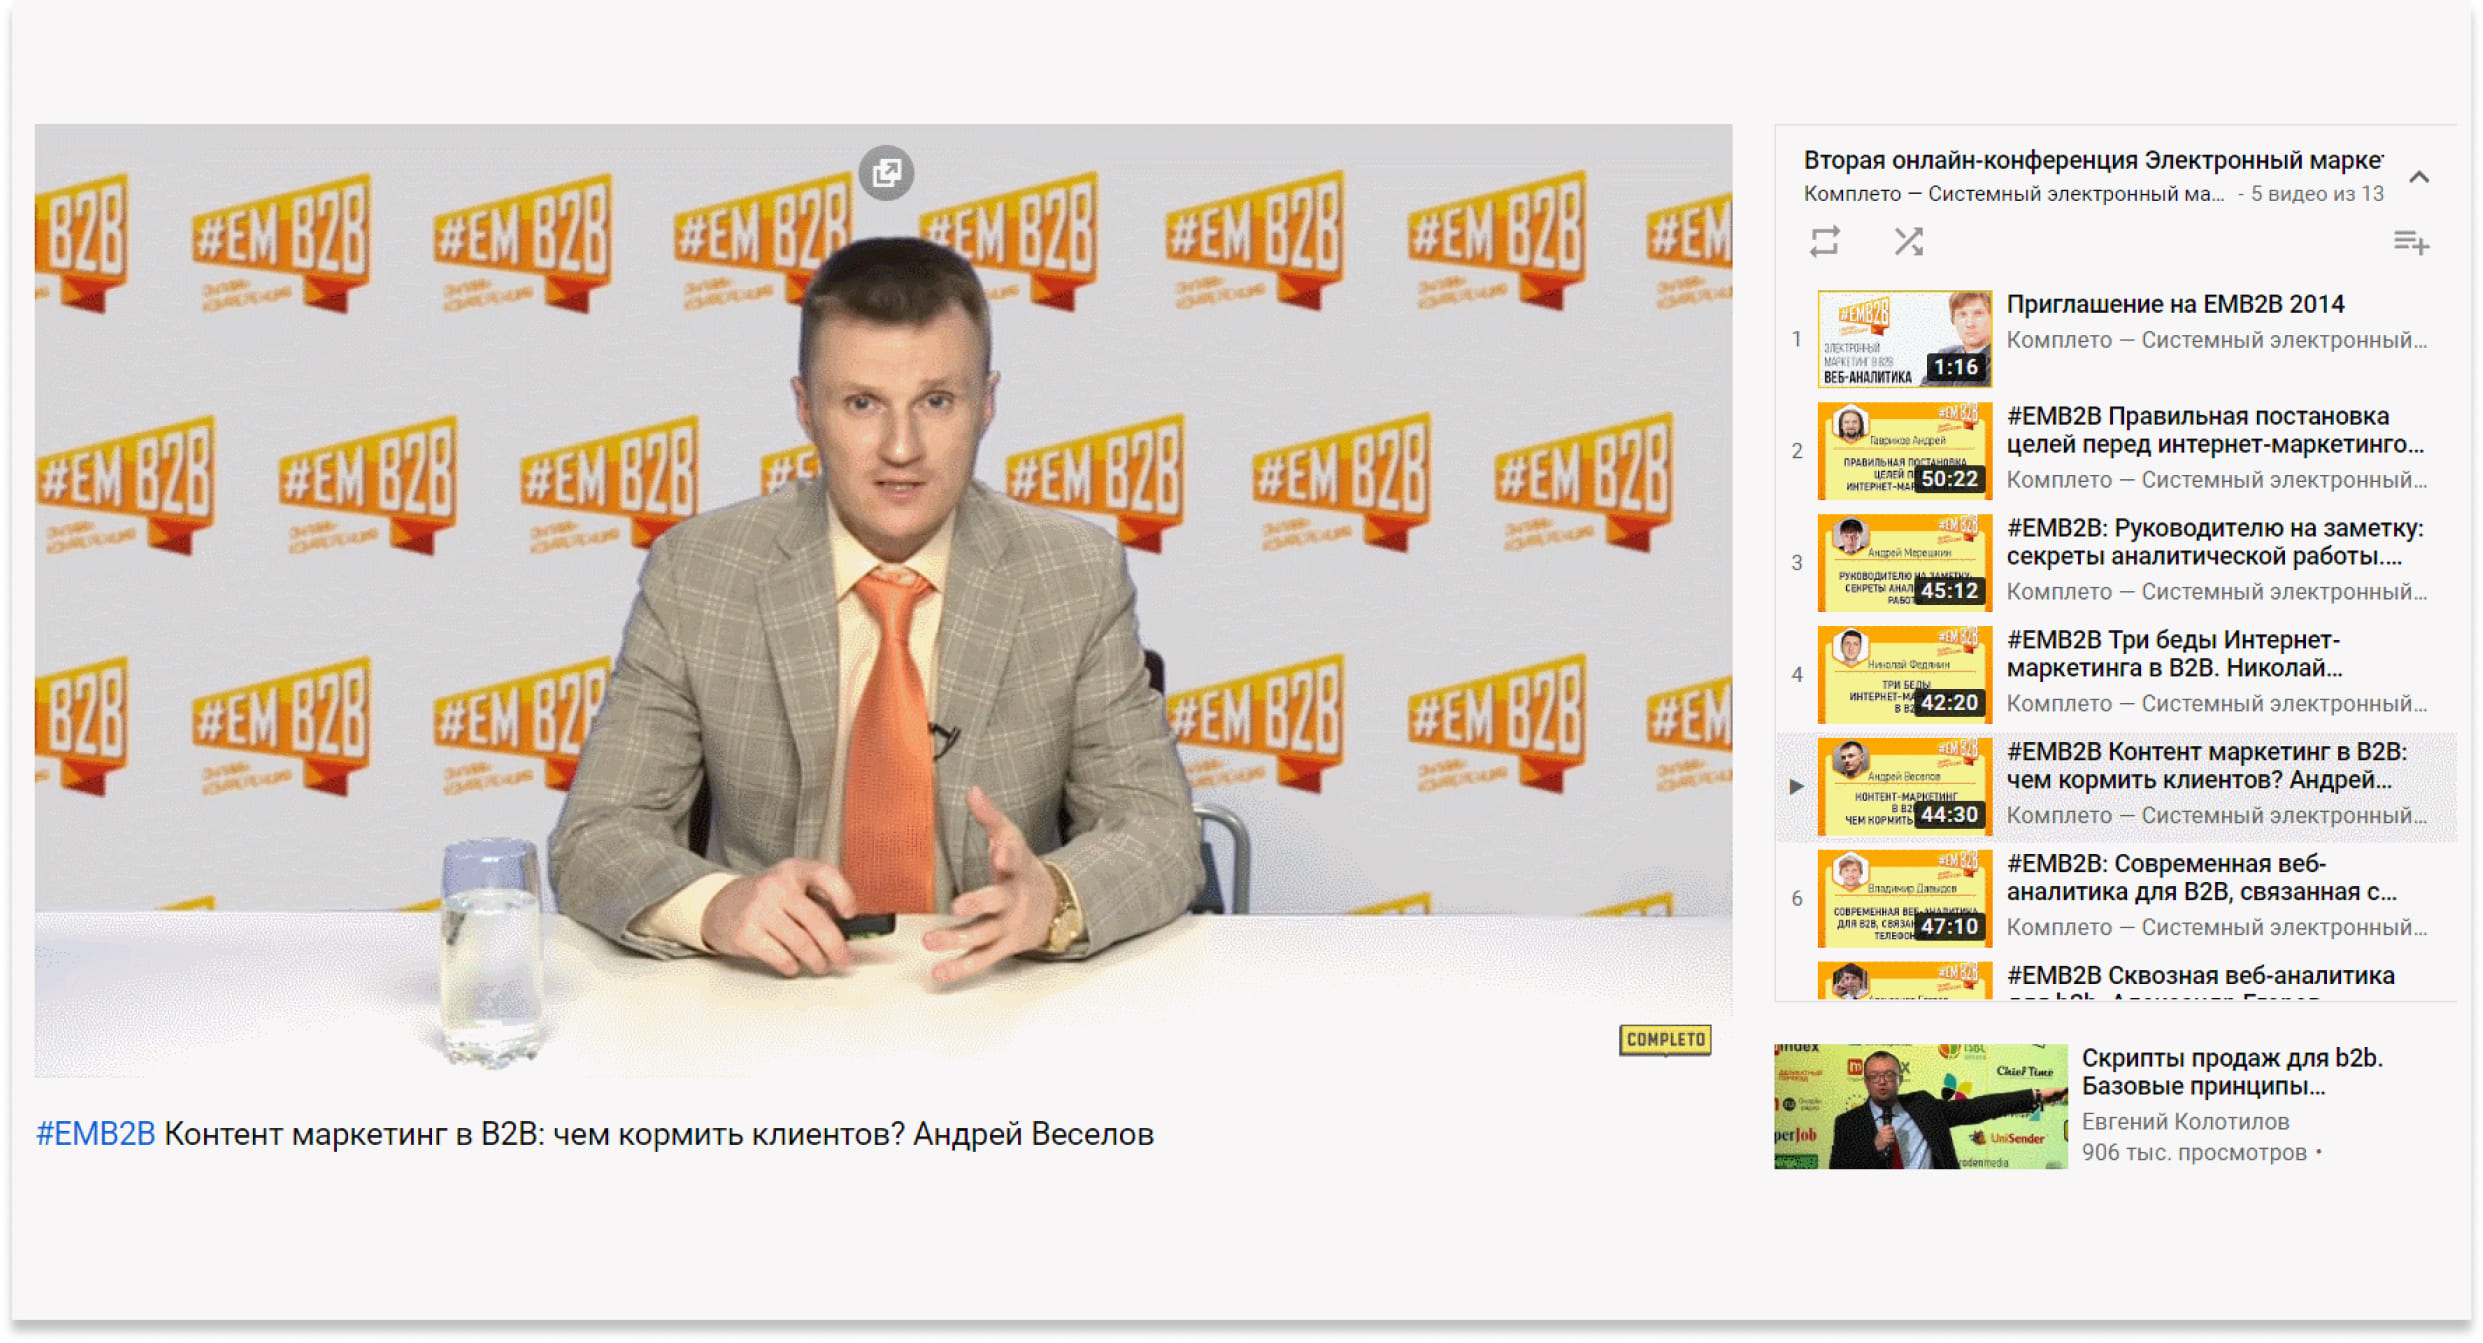The width and height of the screenshot is (2483, 1343).
Task: Click the main video player area
Action: point(883,600)
